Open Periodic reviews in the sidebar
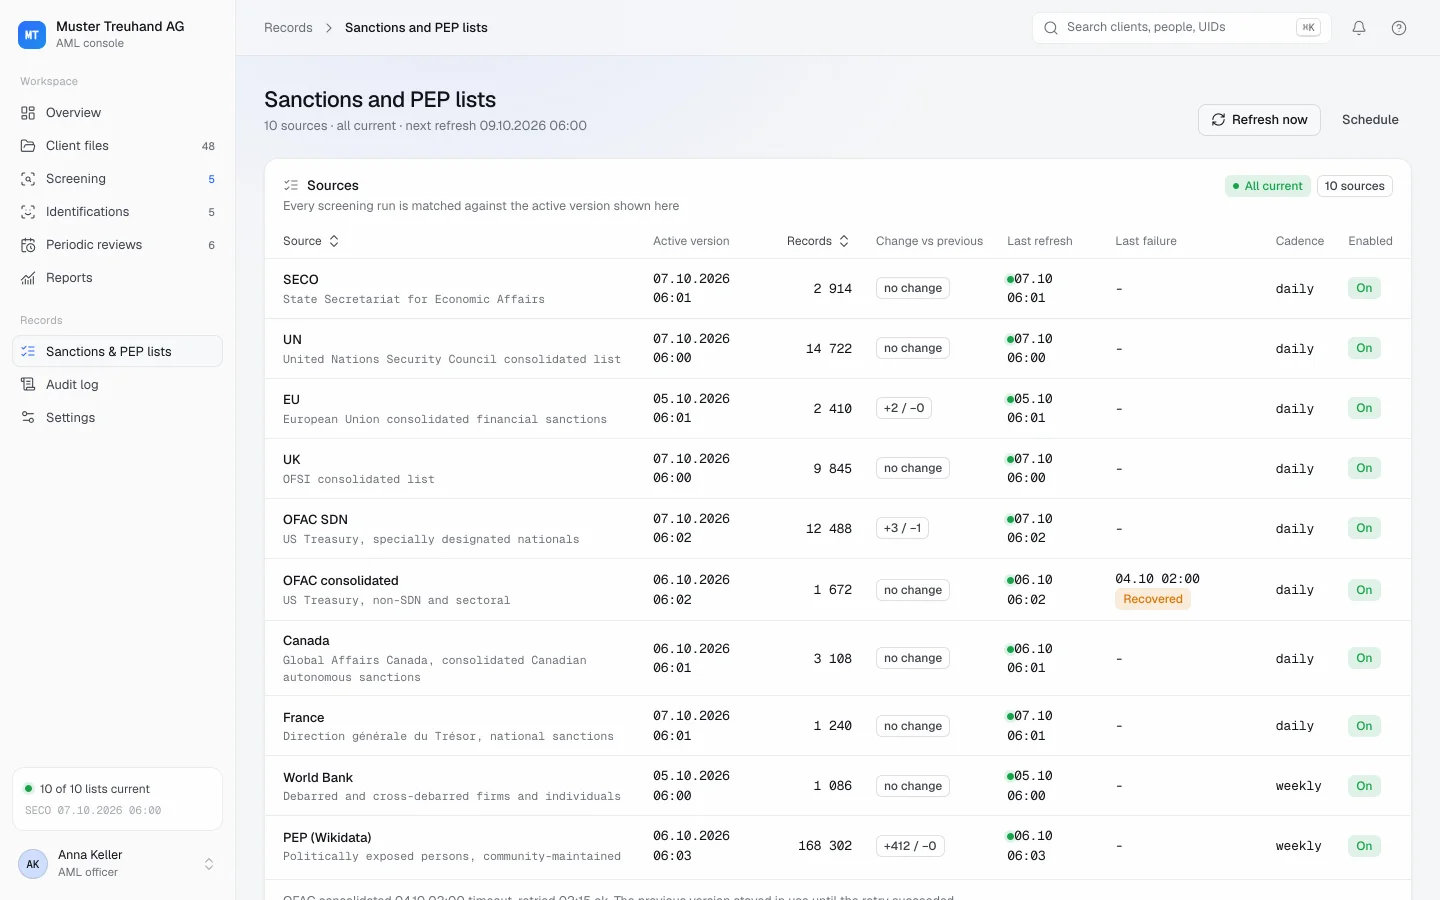Screen dimensions: 1440x900 (117, 245)
